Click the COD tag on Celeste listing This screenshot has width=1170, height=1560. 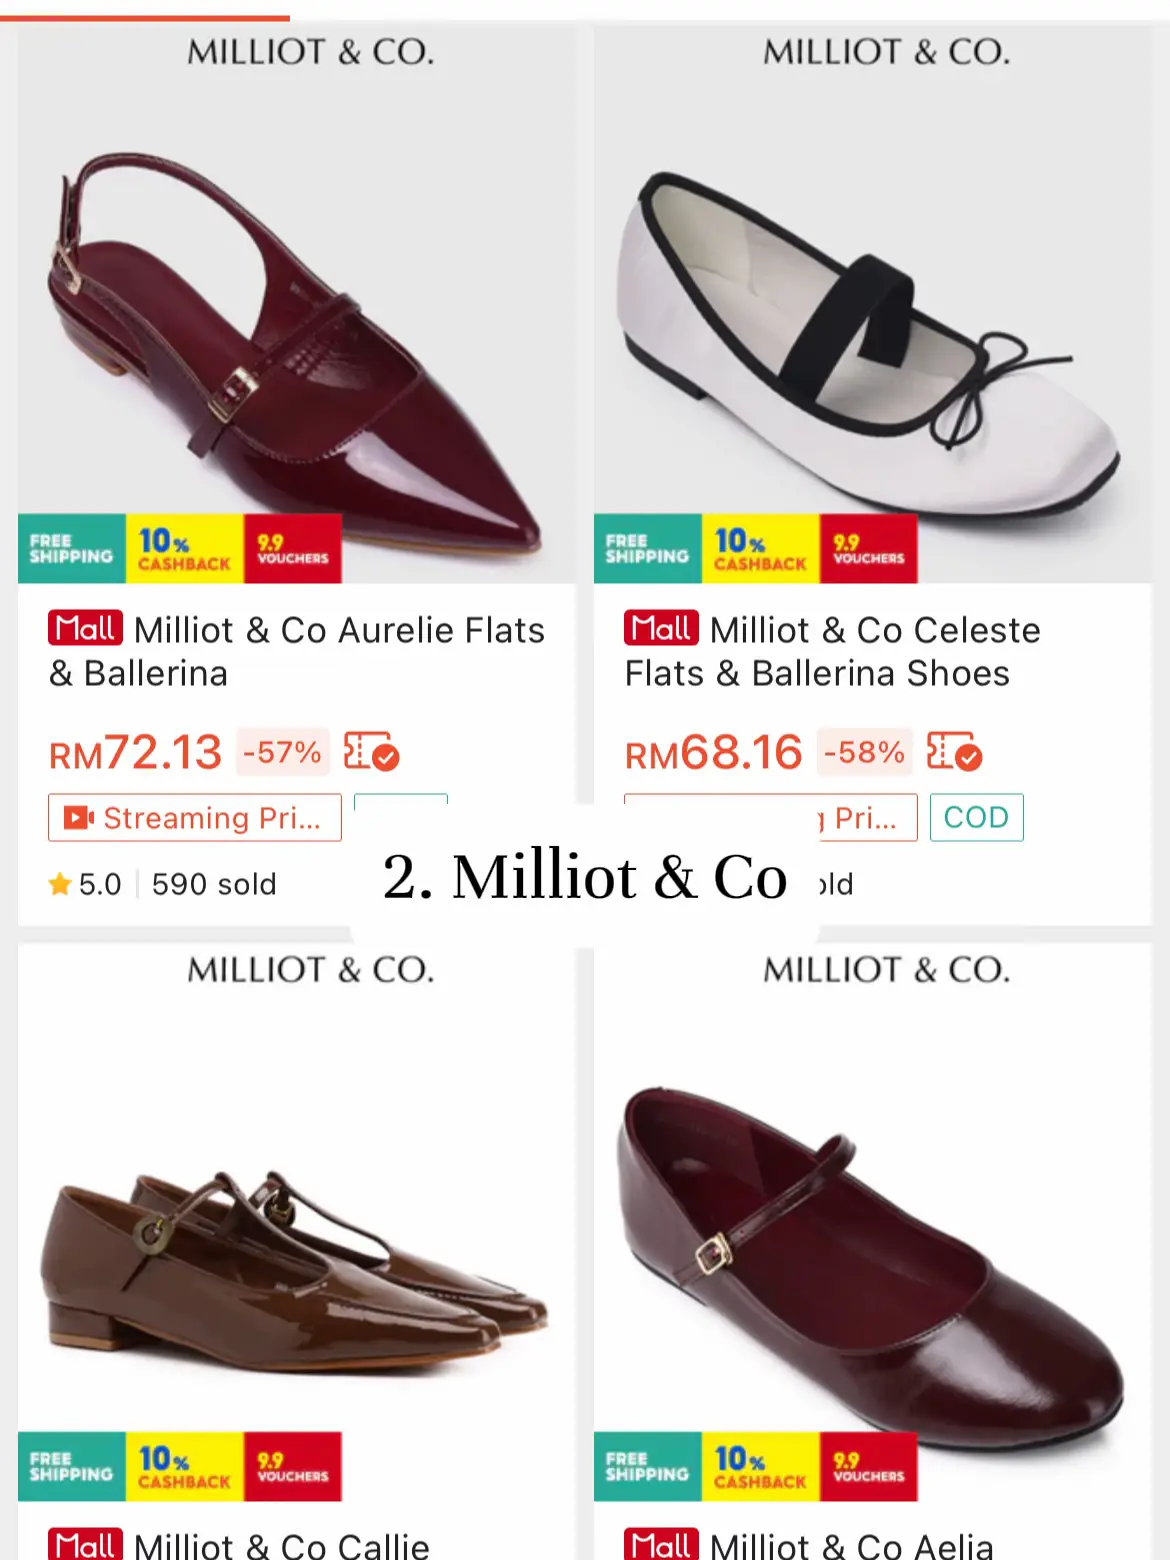[976, 818]
